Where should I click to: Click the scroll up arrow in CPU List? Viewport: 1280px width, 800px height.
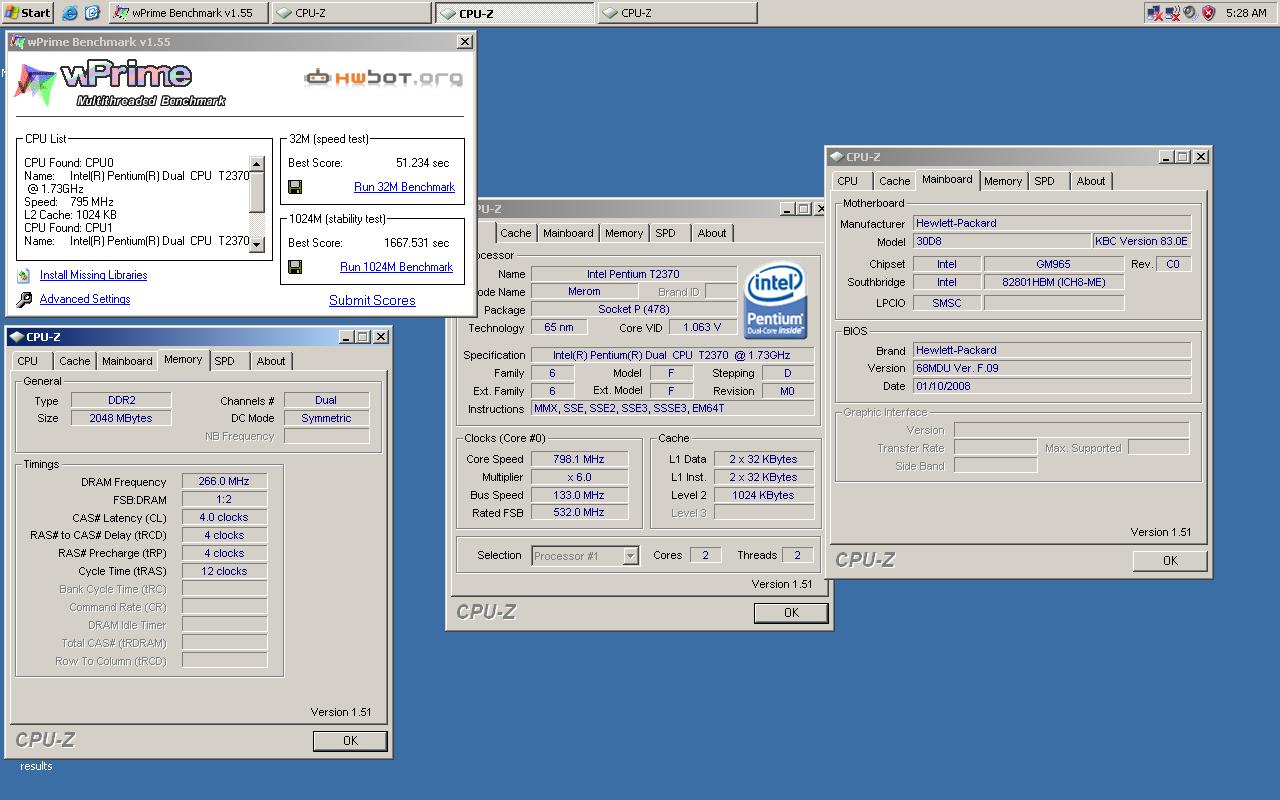point(257,164)
